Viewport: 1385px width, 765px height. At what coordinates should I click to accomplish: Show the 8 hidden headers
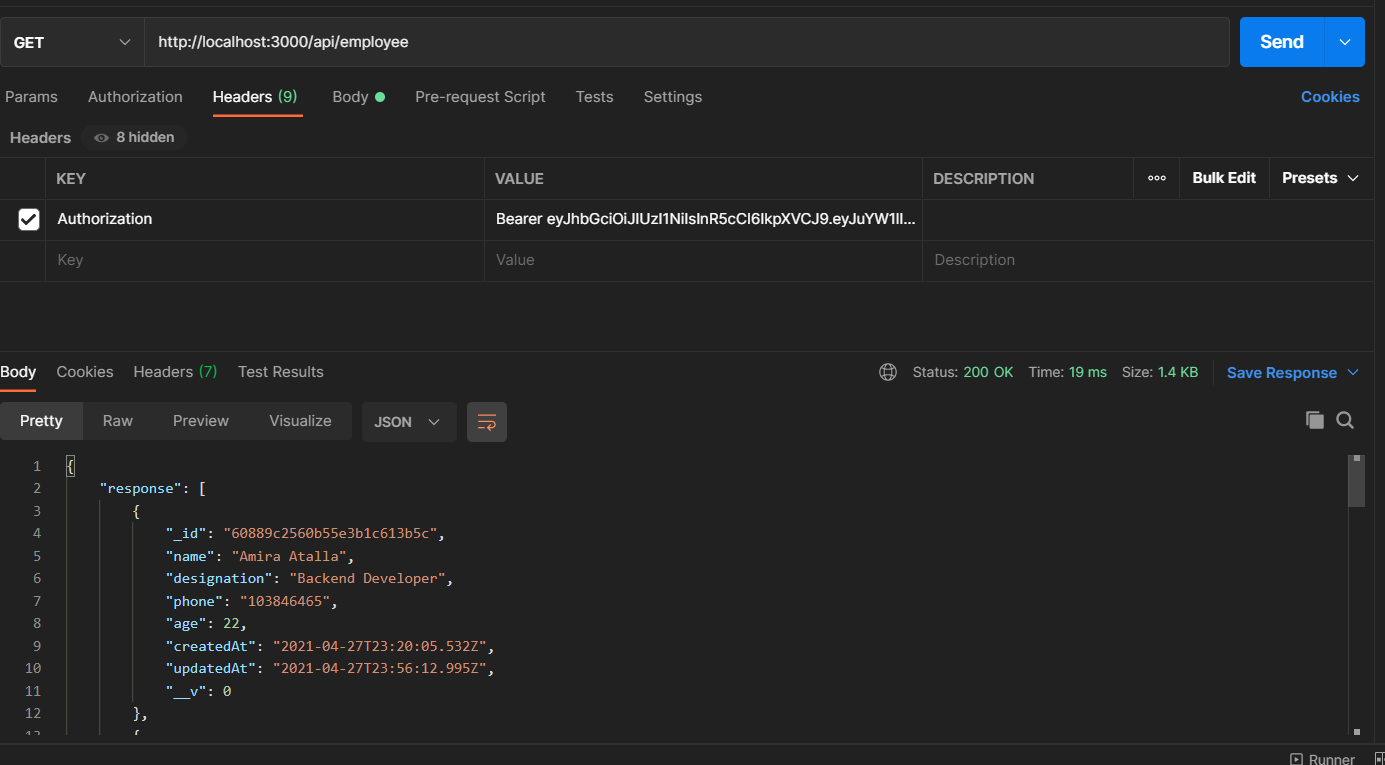click(134, 137)
